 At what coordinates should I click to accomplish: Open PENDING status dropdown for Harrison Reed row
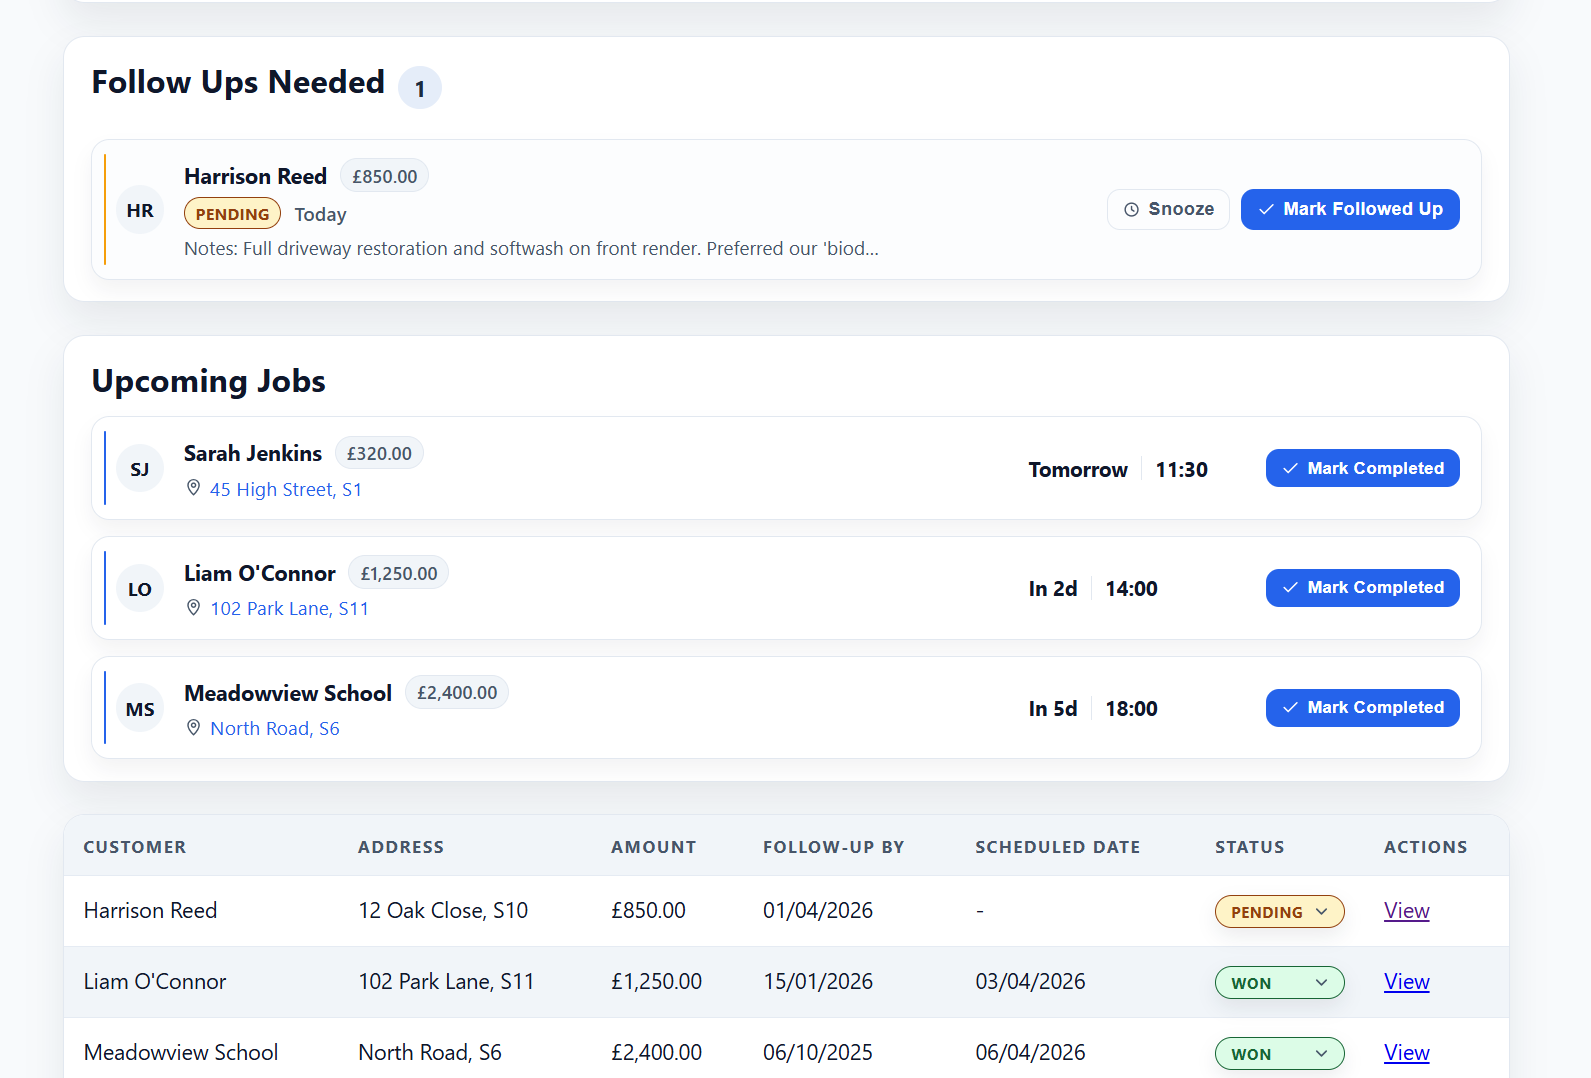(x=1279, y=912)
